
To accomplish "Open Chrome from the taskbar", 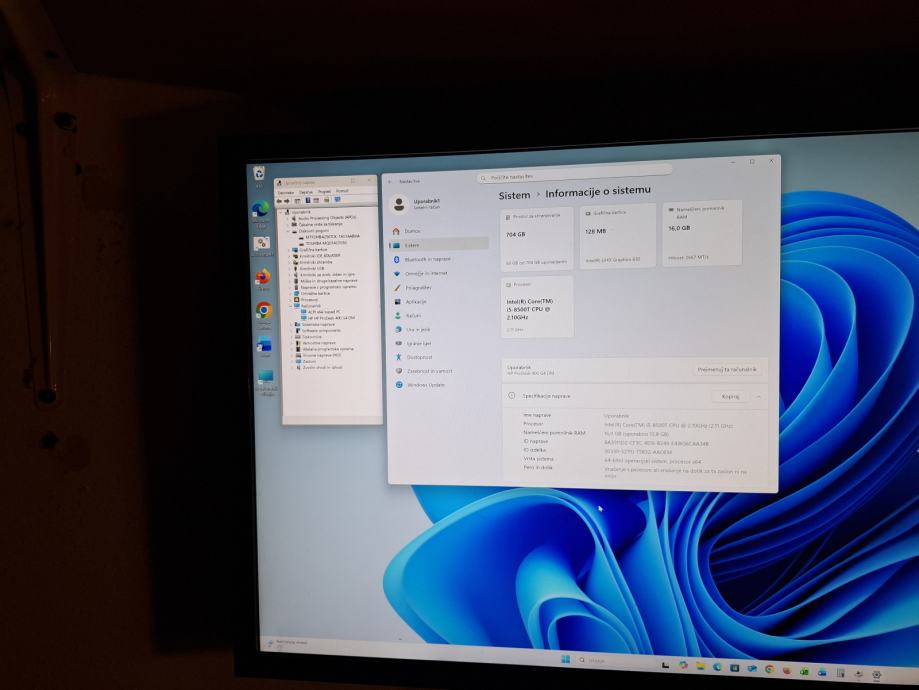I will tap(770, 669).
